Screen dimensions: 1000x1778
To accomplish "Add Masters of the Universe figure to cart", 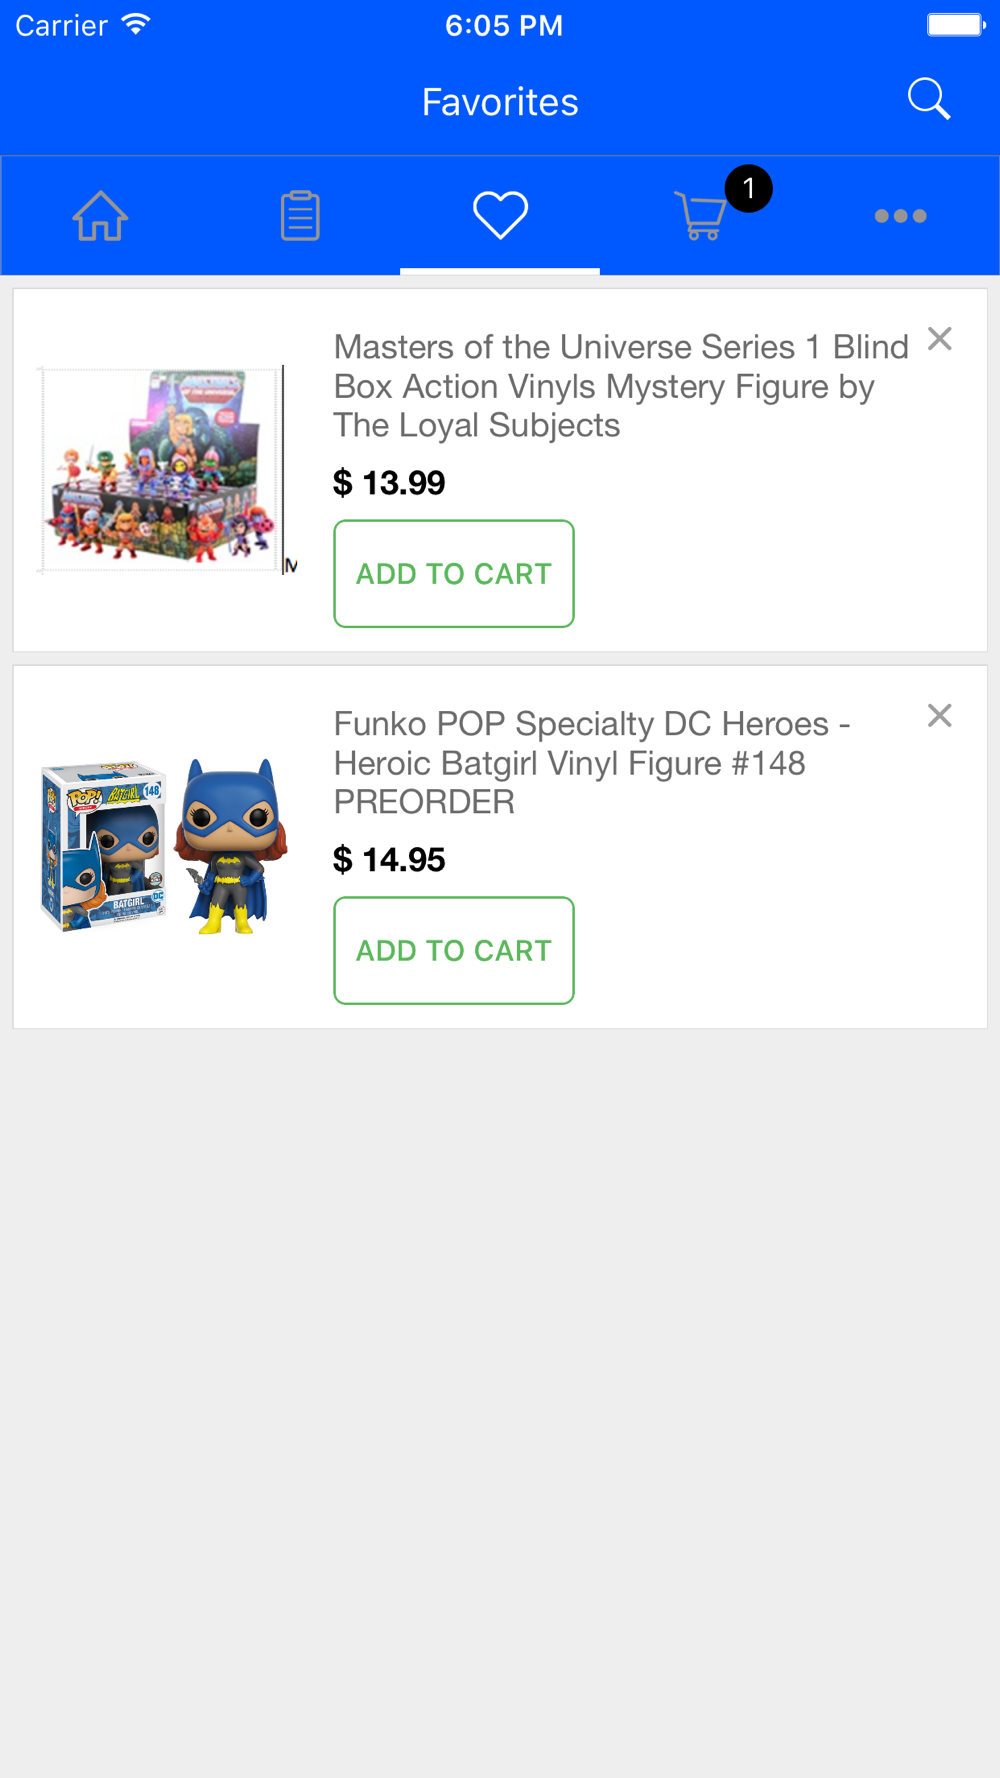I will (454, 574).
